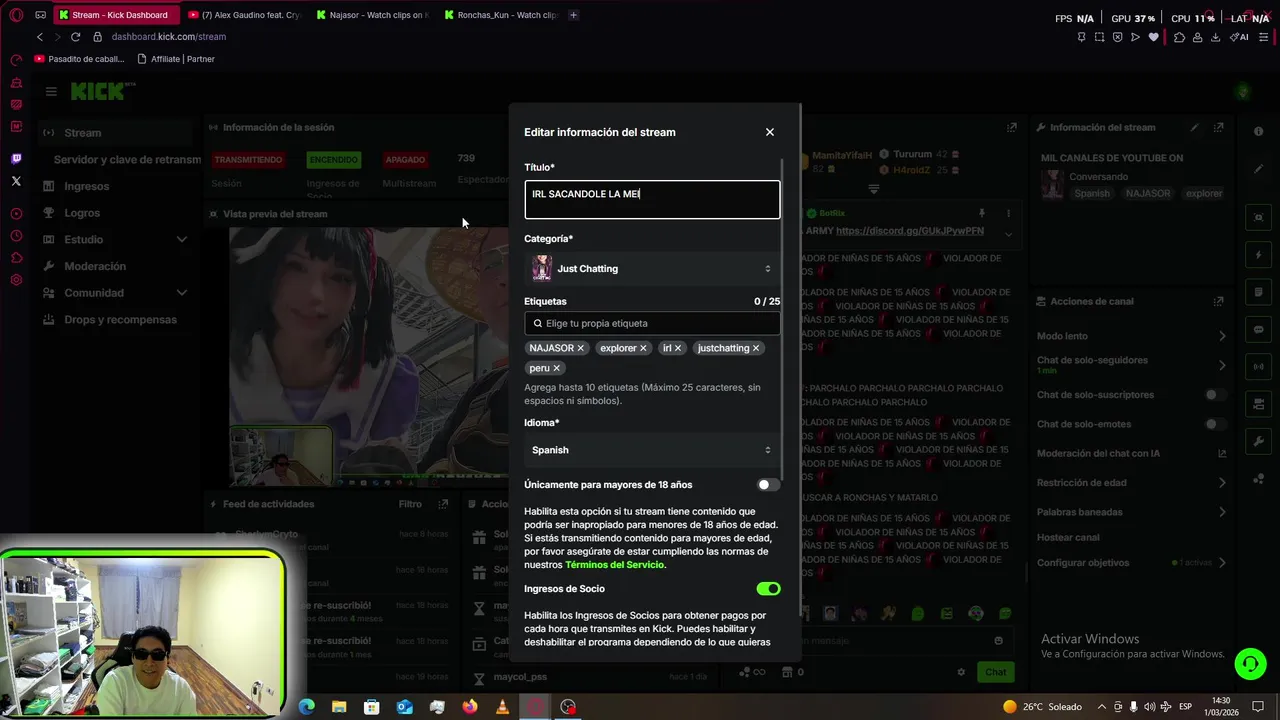The width and height of the screenshot is (1280, 720).
Task: Remove the explorer tag
Action: pyautogui.click(x=643, y=348)
